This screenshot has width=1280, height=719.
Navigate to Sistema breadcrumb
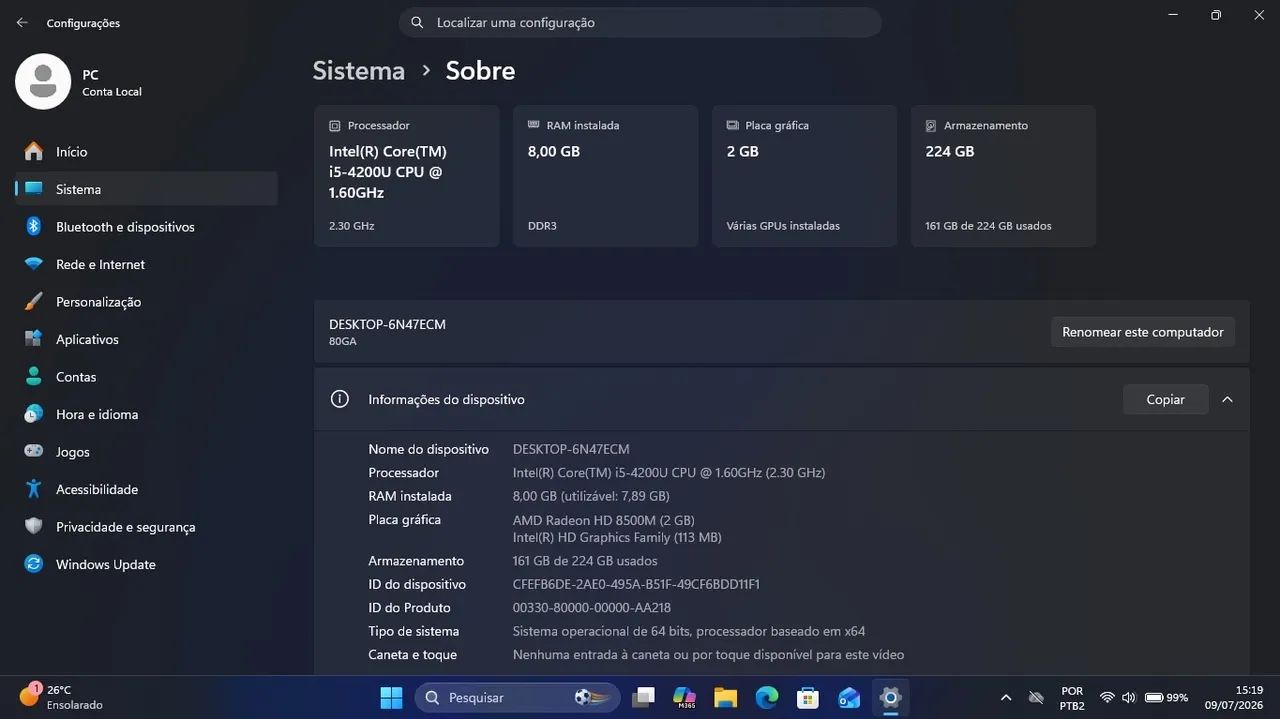358,70
